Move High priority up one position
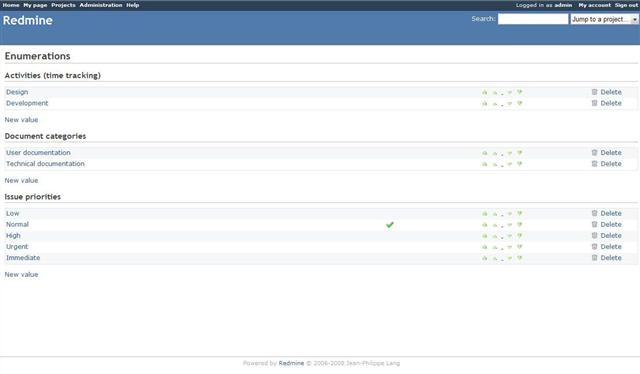 pos(495,236)
